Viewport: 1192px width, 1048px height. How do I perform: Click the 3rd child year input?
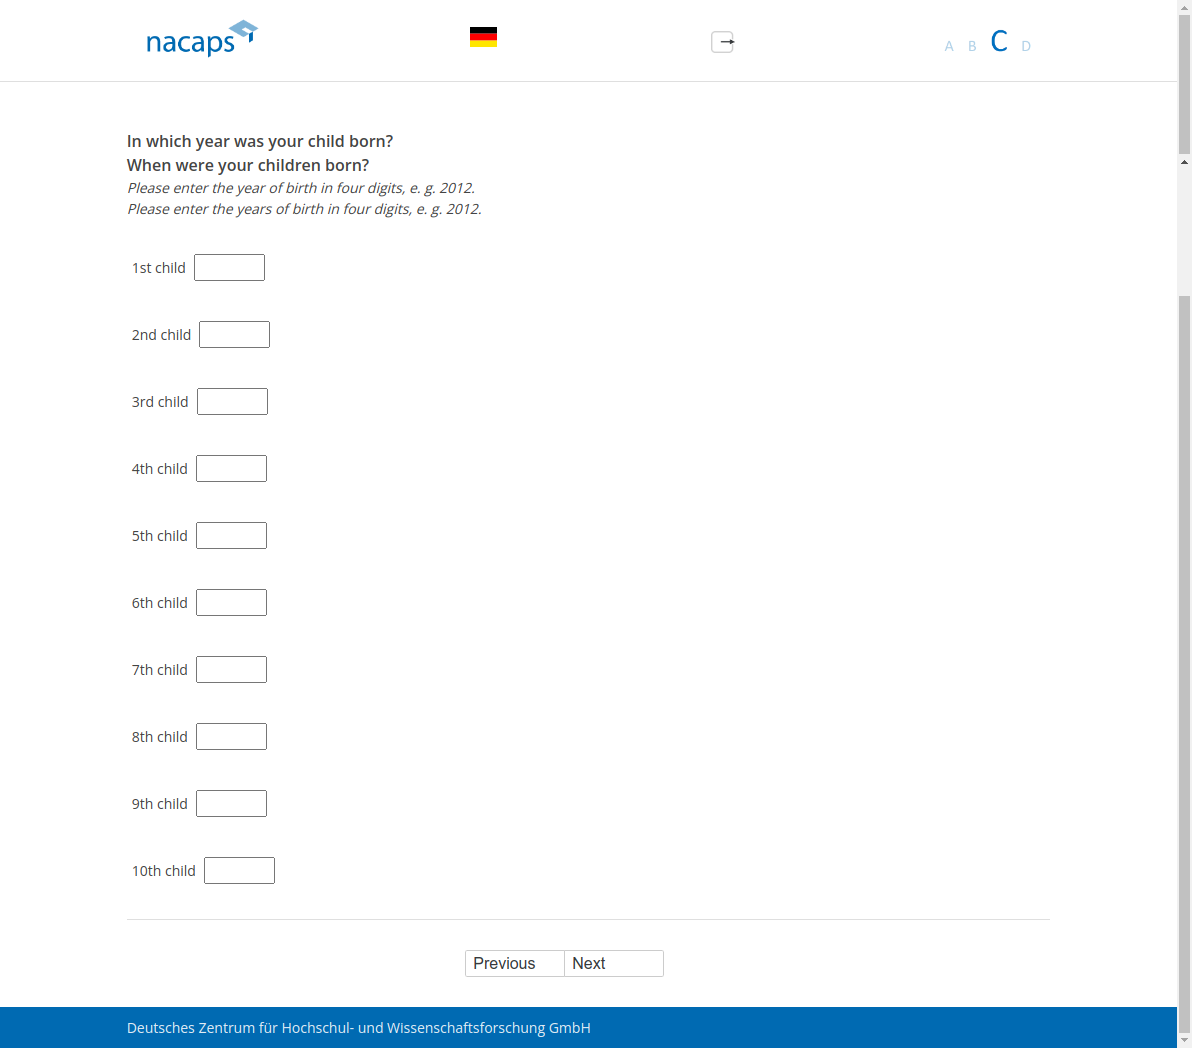pos(232,402)
